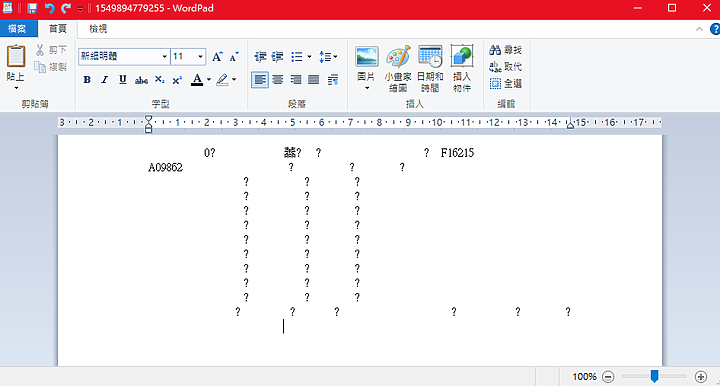720x386 pixels.
Task: Open the font family combo box 新細明體
Action: tap(124, 56)
